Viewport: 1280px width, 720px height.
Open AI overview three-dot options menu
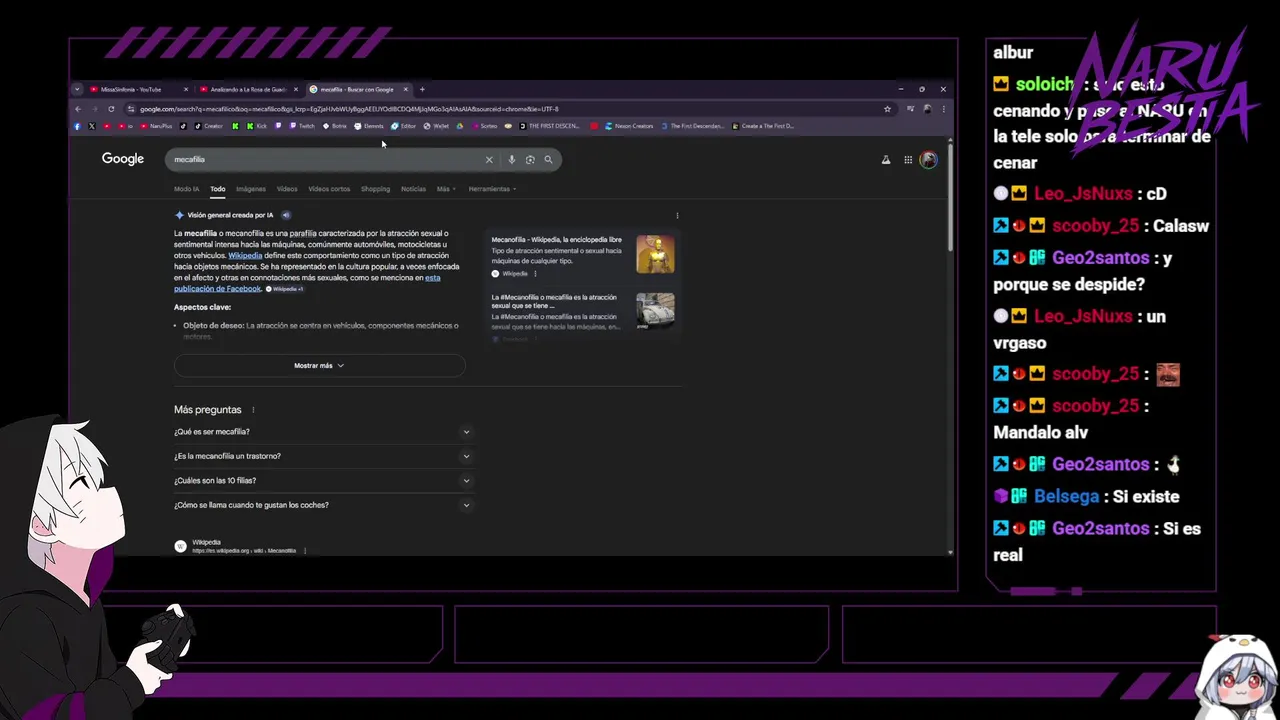(677, 215)
